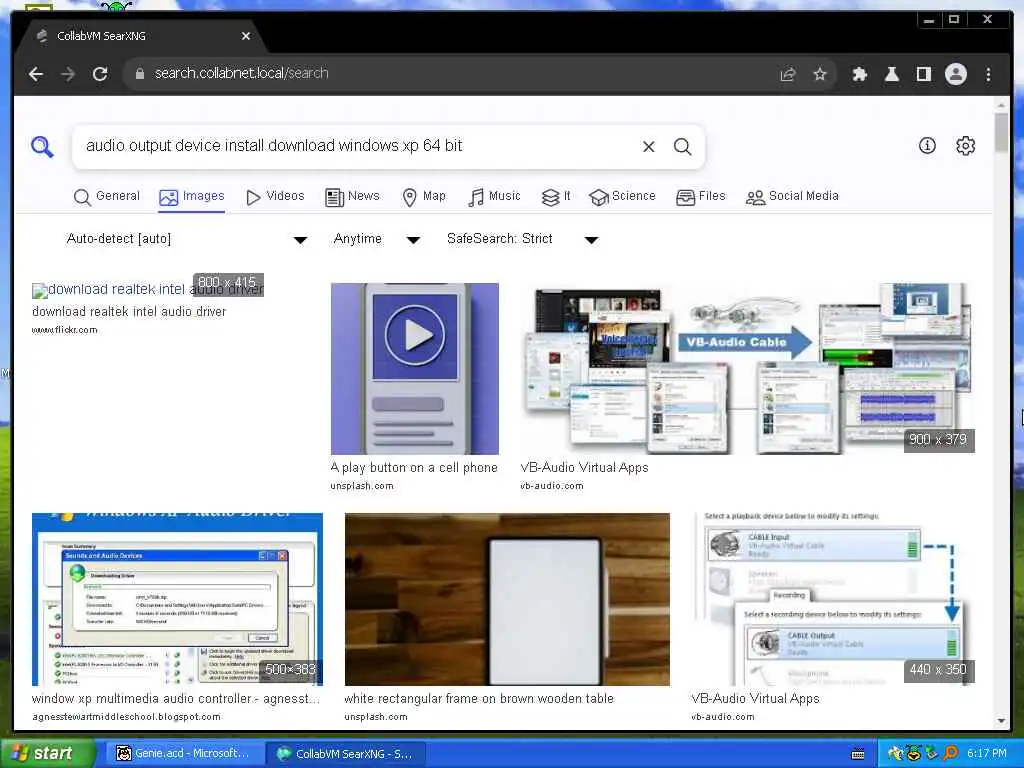
Task: Open Chrome Labs flask icon
Action: click(891, 74)
